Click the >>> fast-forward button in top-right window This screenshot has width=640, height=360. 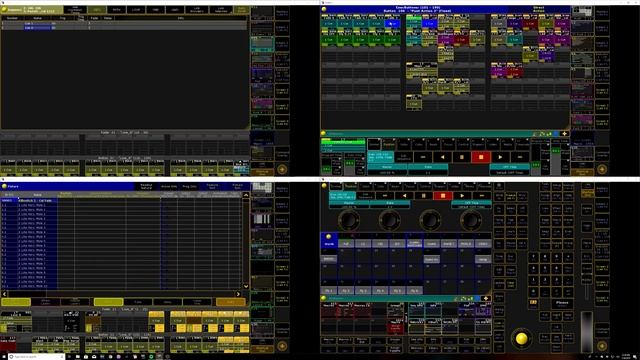point(520,157)
